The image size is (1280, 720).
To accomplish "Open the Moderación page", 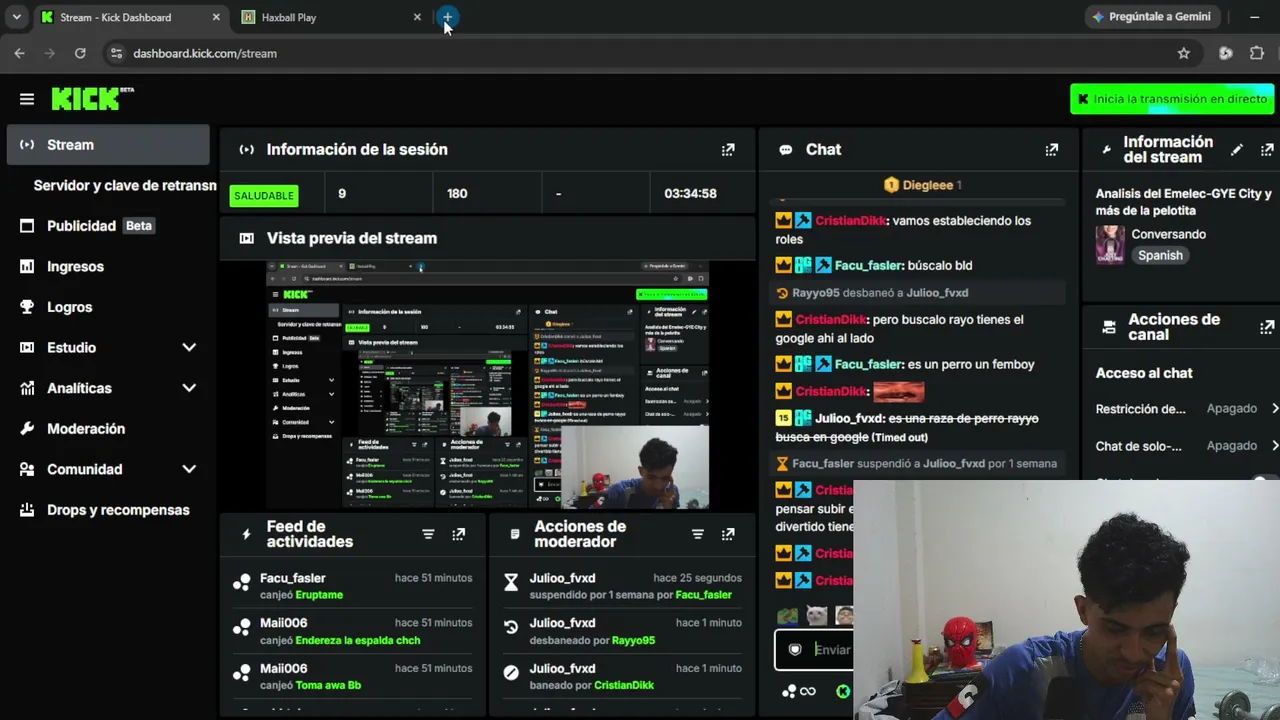I will [x=108, y=428].
